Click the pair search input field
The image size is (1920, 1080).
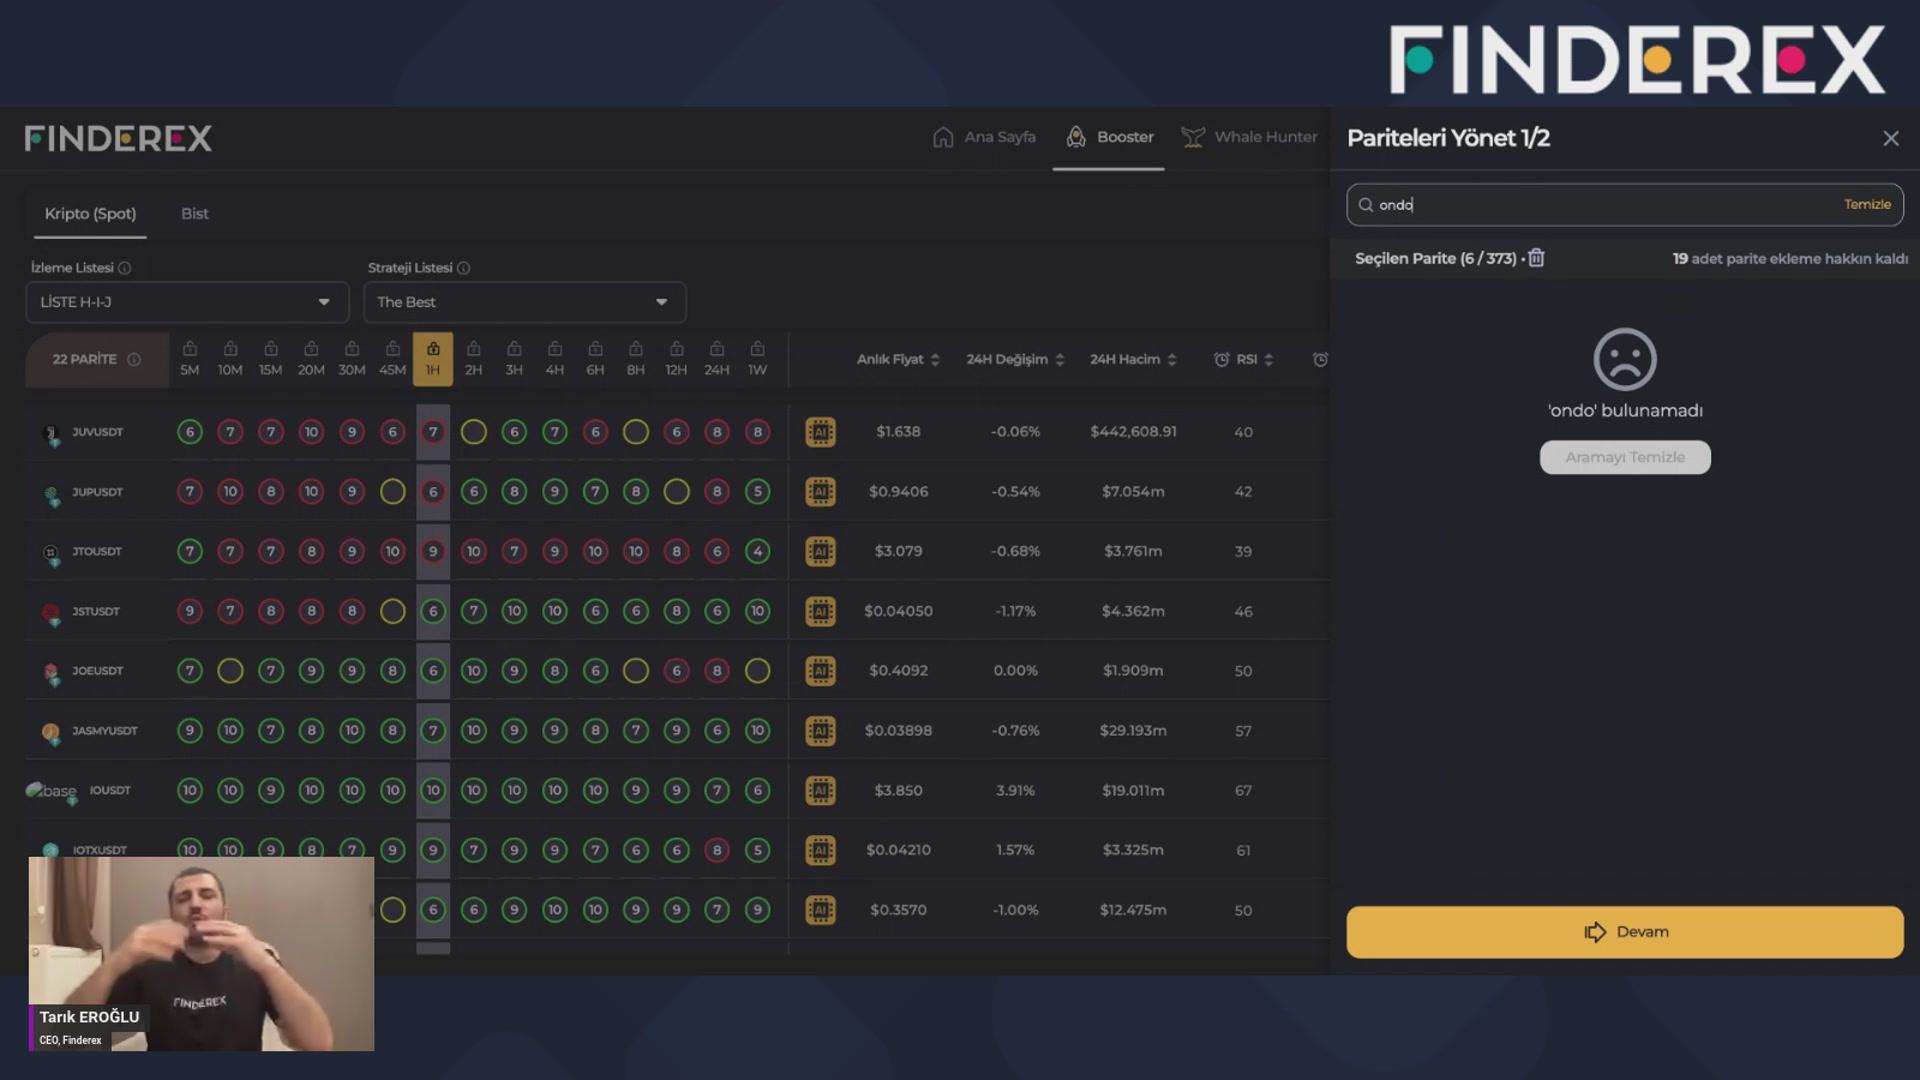(1600, 205)
